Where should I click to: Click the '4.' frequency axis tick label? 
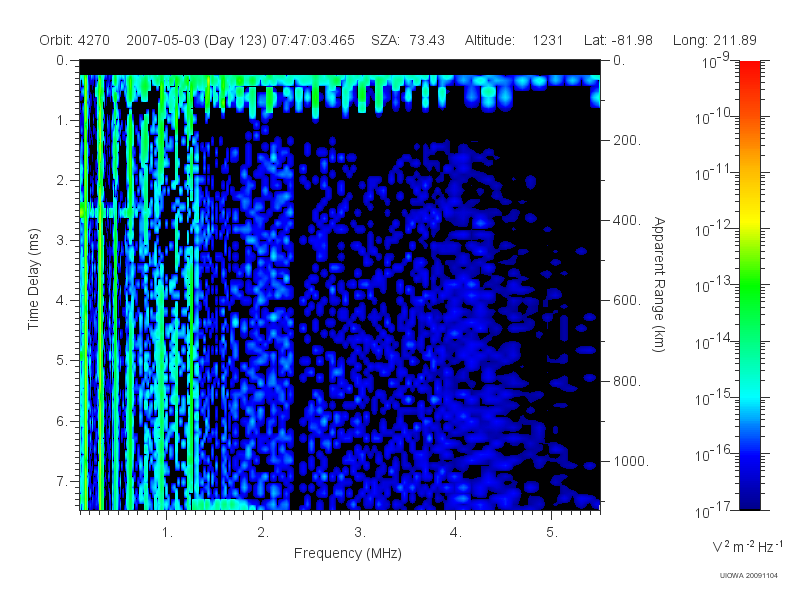click(456, 533)
